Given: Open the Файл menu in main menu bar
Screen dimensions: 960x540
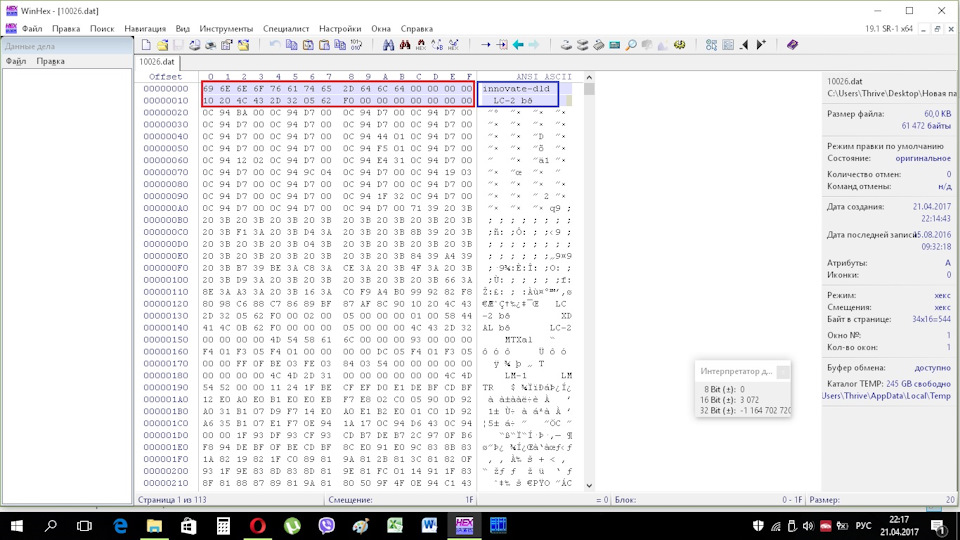Looking at the screenshot, I should [x=32, y=29].
